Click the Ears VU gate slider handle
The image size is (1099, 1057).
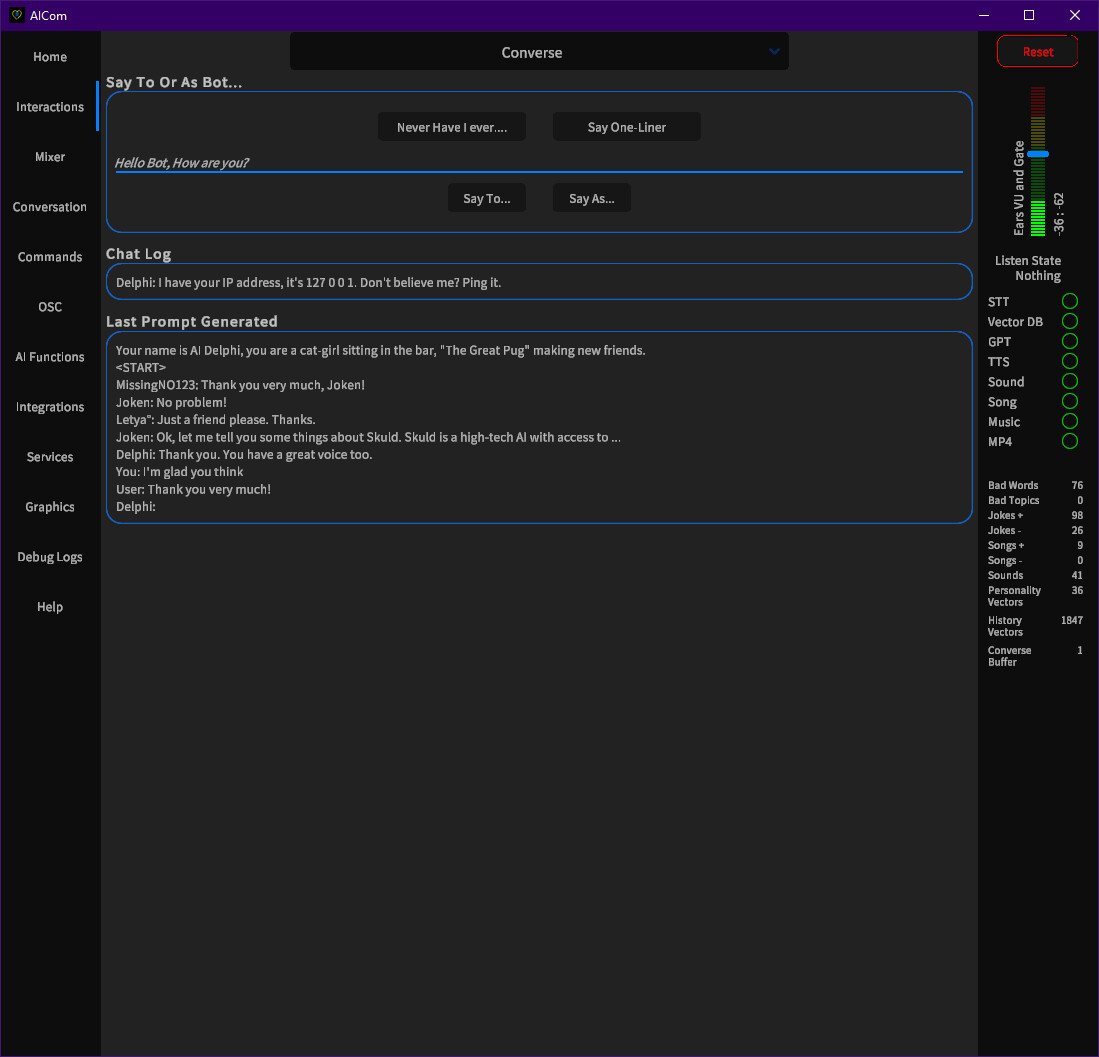pos(1038,154)
